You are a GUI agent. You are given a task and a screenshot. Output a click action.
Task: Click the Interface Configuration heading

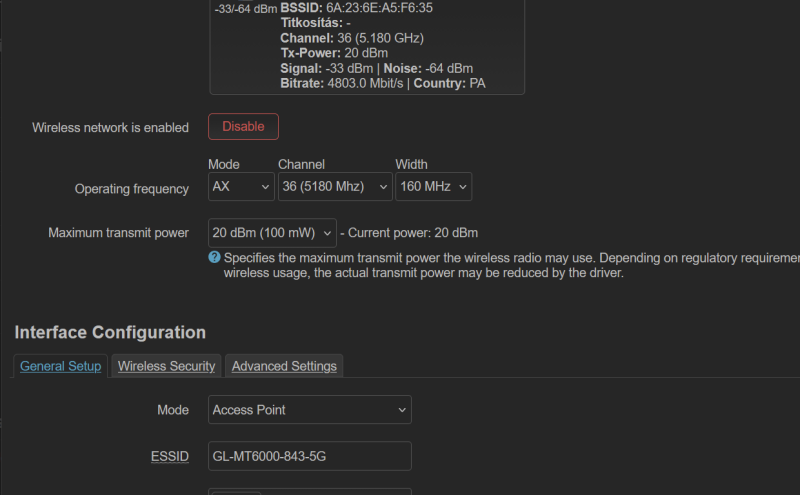(110, 332)
